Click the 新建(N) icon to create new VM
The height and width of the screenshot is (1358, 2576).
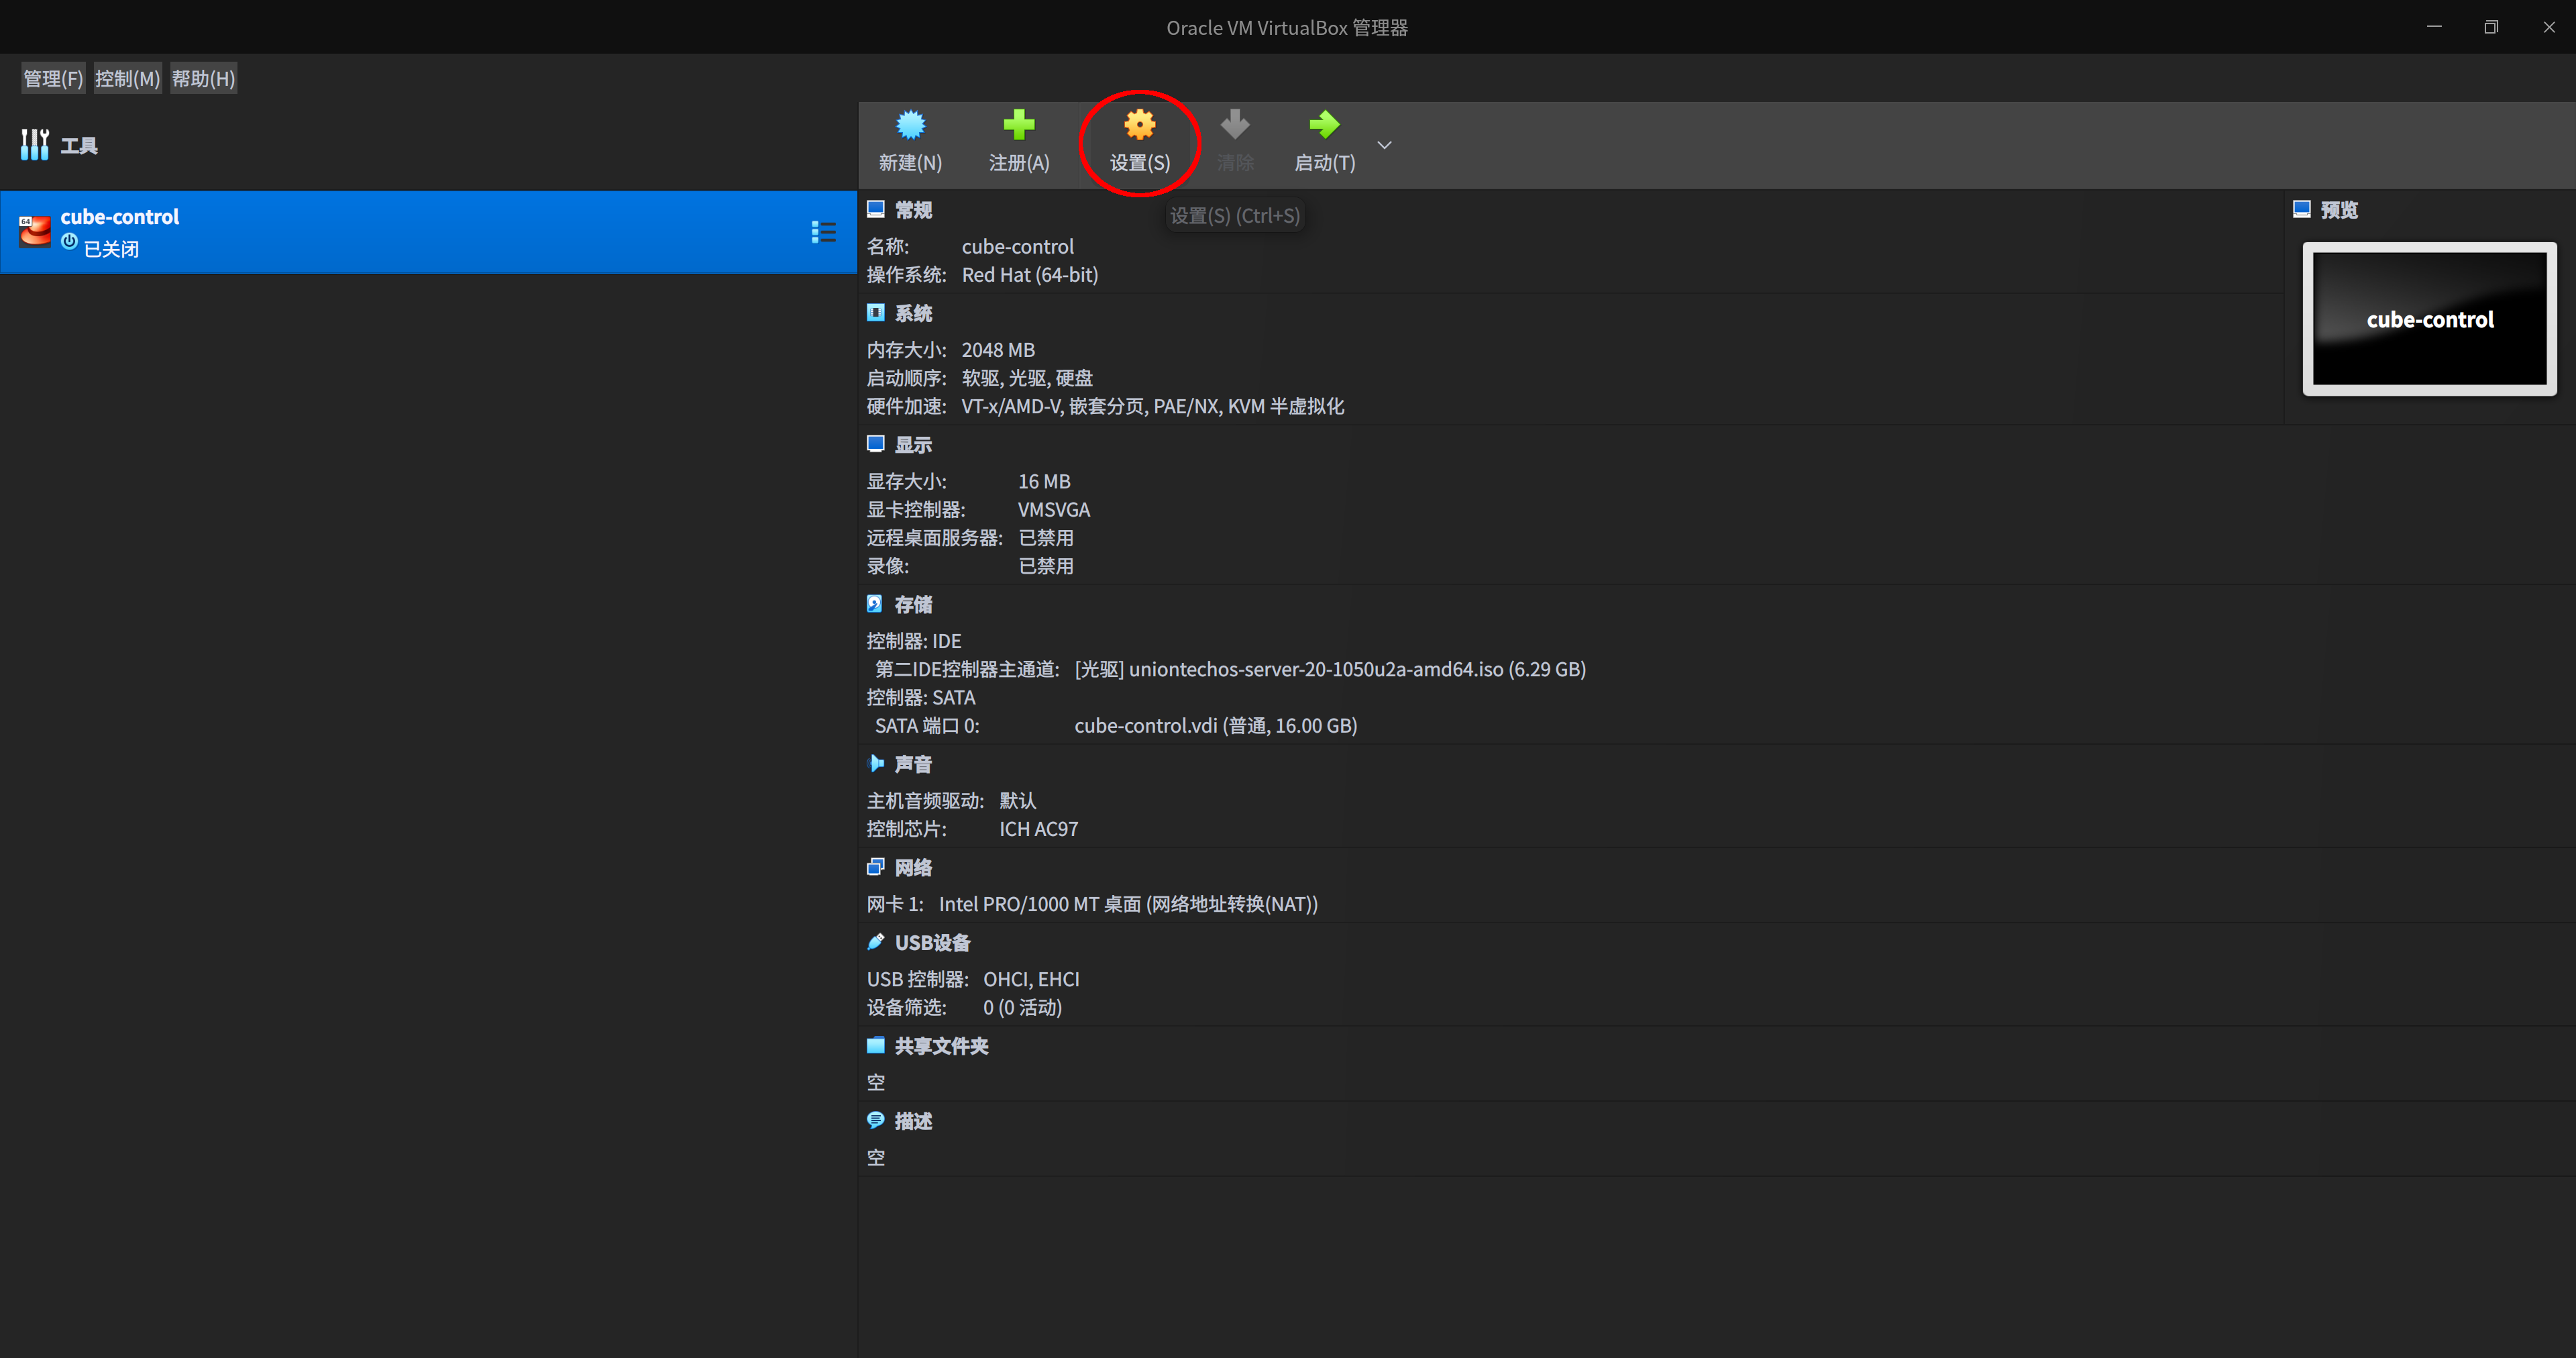910,142
